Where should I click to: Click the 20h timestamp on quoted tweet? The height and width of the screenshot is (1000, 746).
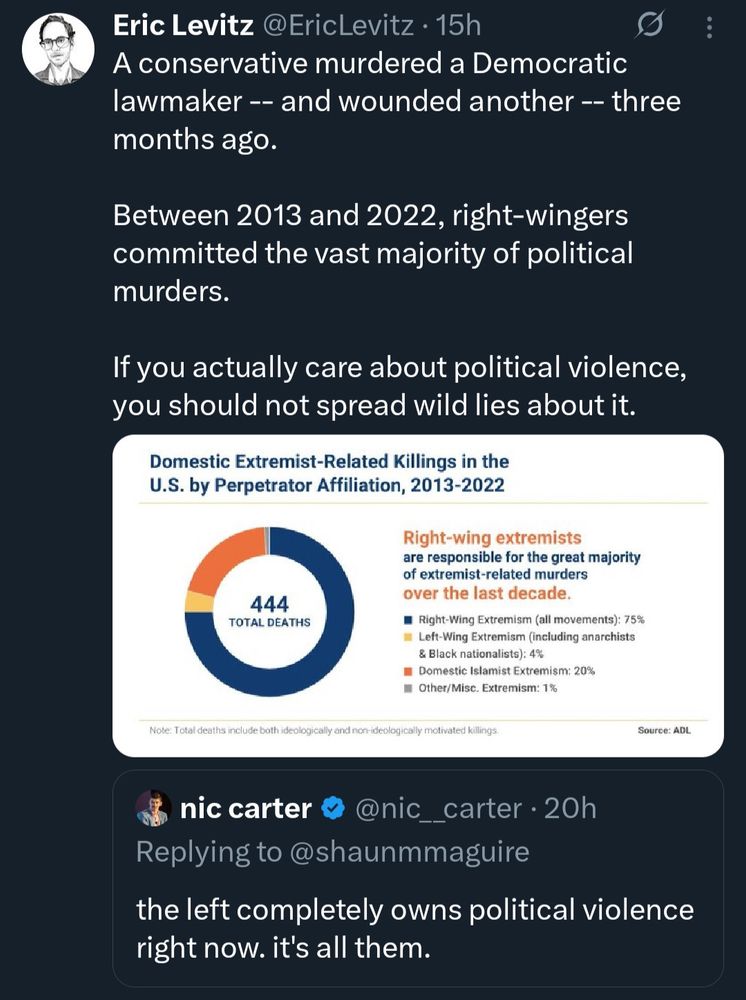(569, 808)
